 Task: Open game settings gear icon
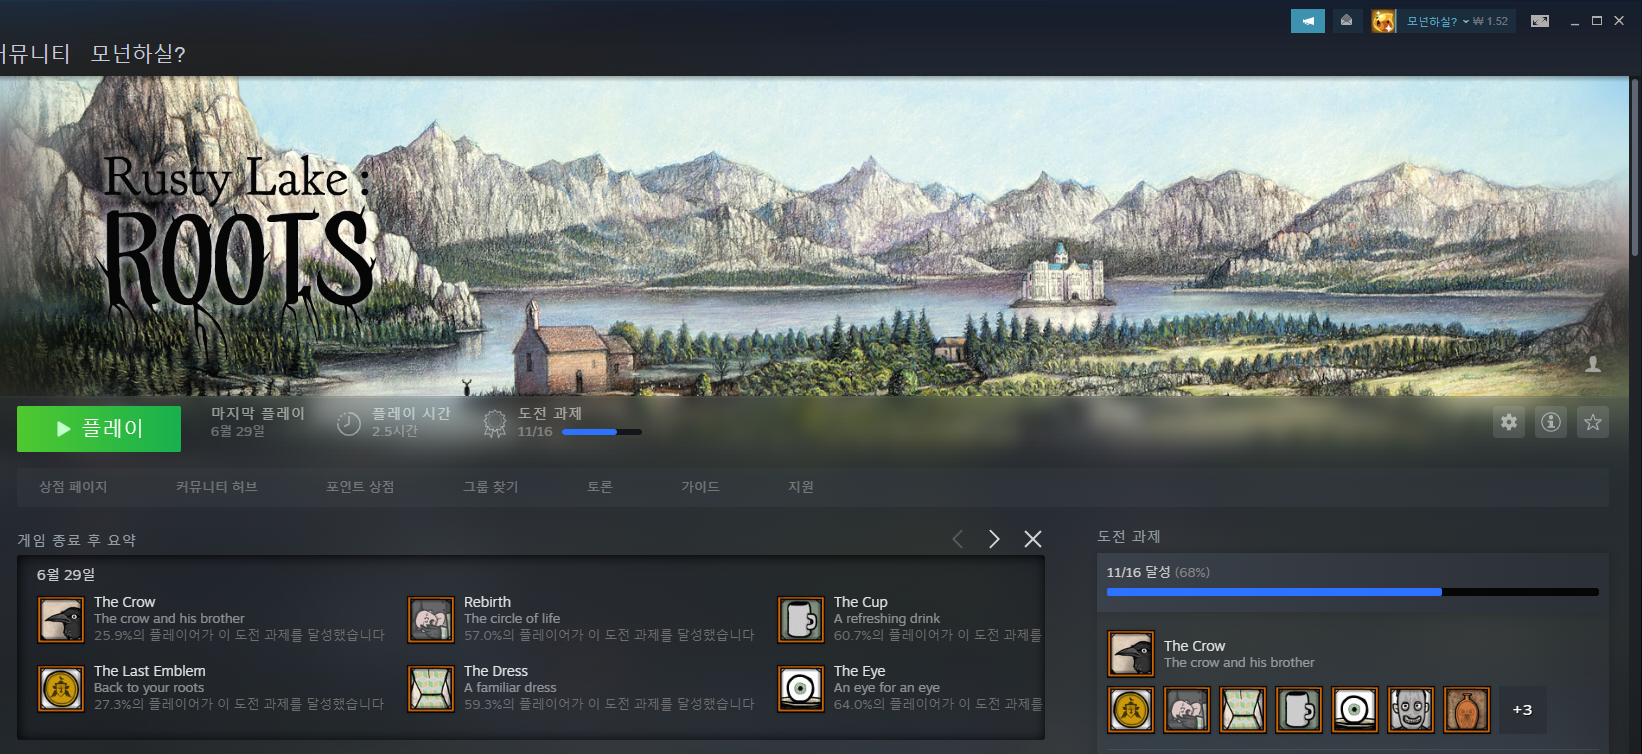[x=1509, y=422]
